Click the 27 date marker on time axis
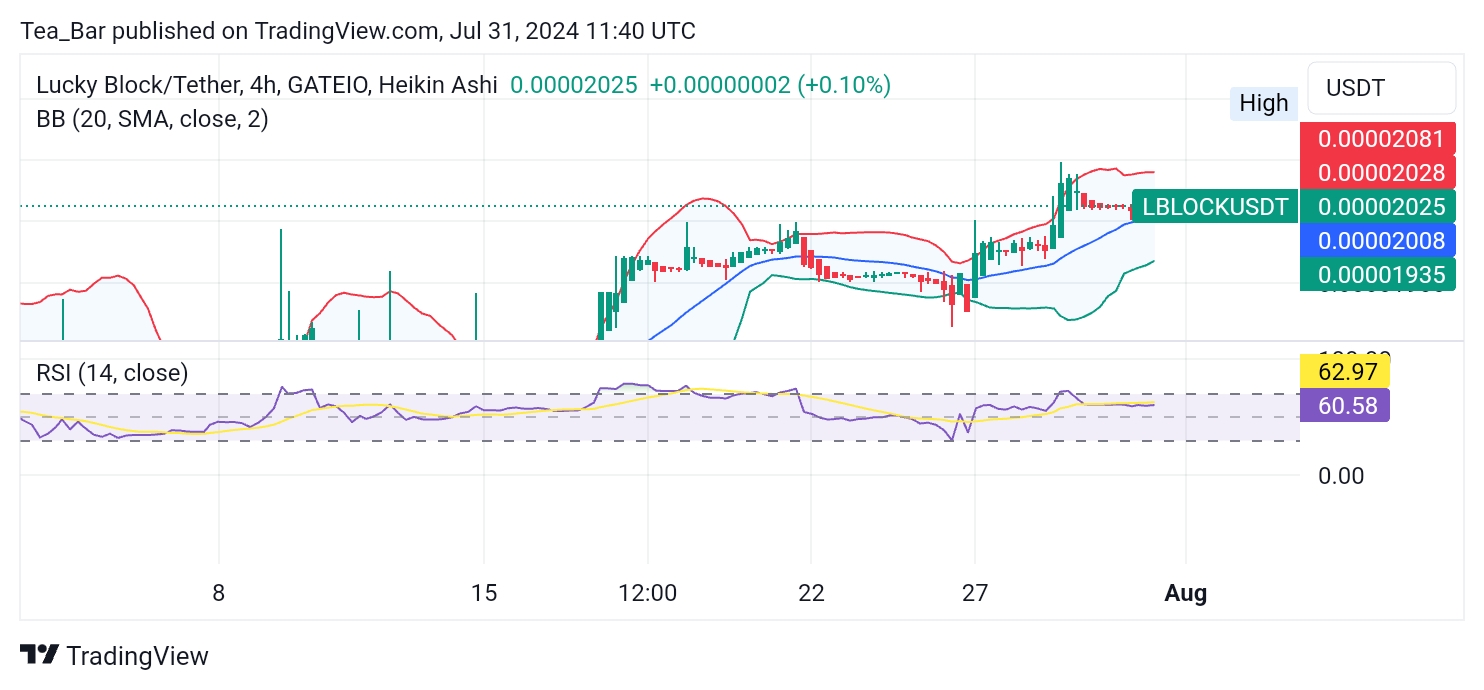1484x690 pixels. [975, 593]
